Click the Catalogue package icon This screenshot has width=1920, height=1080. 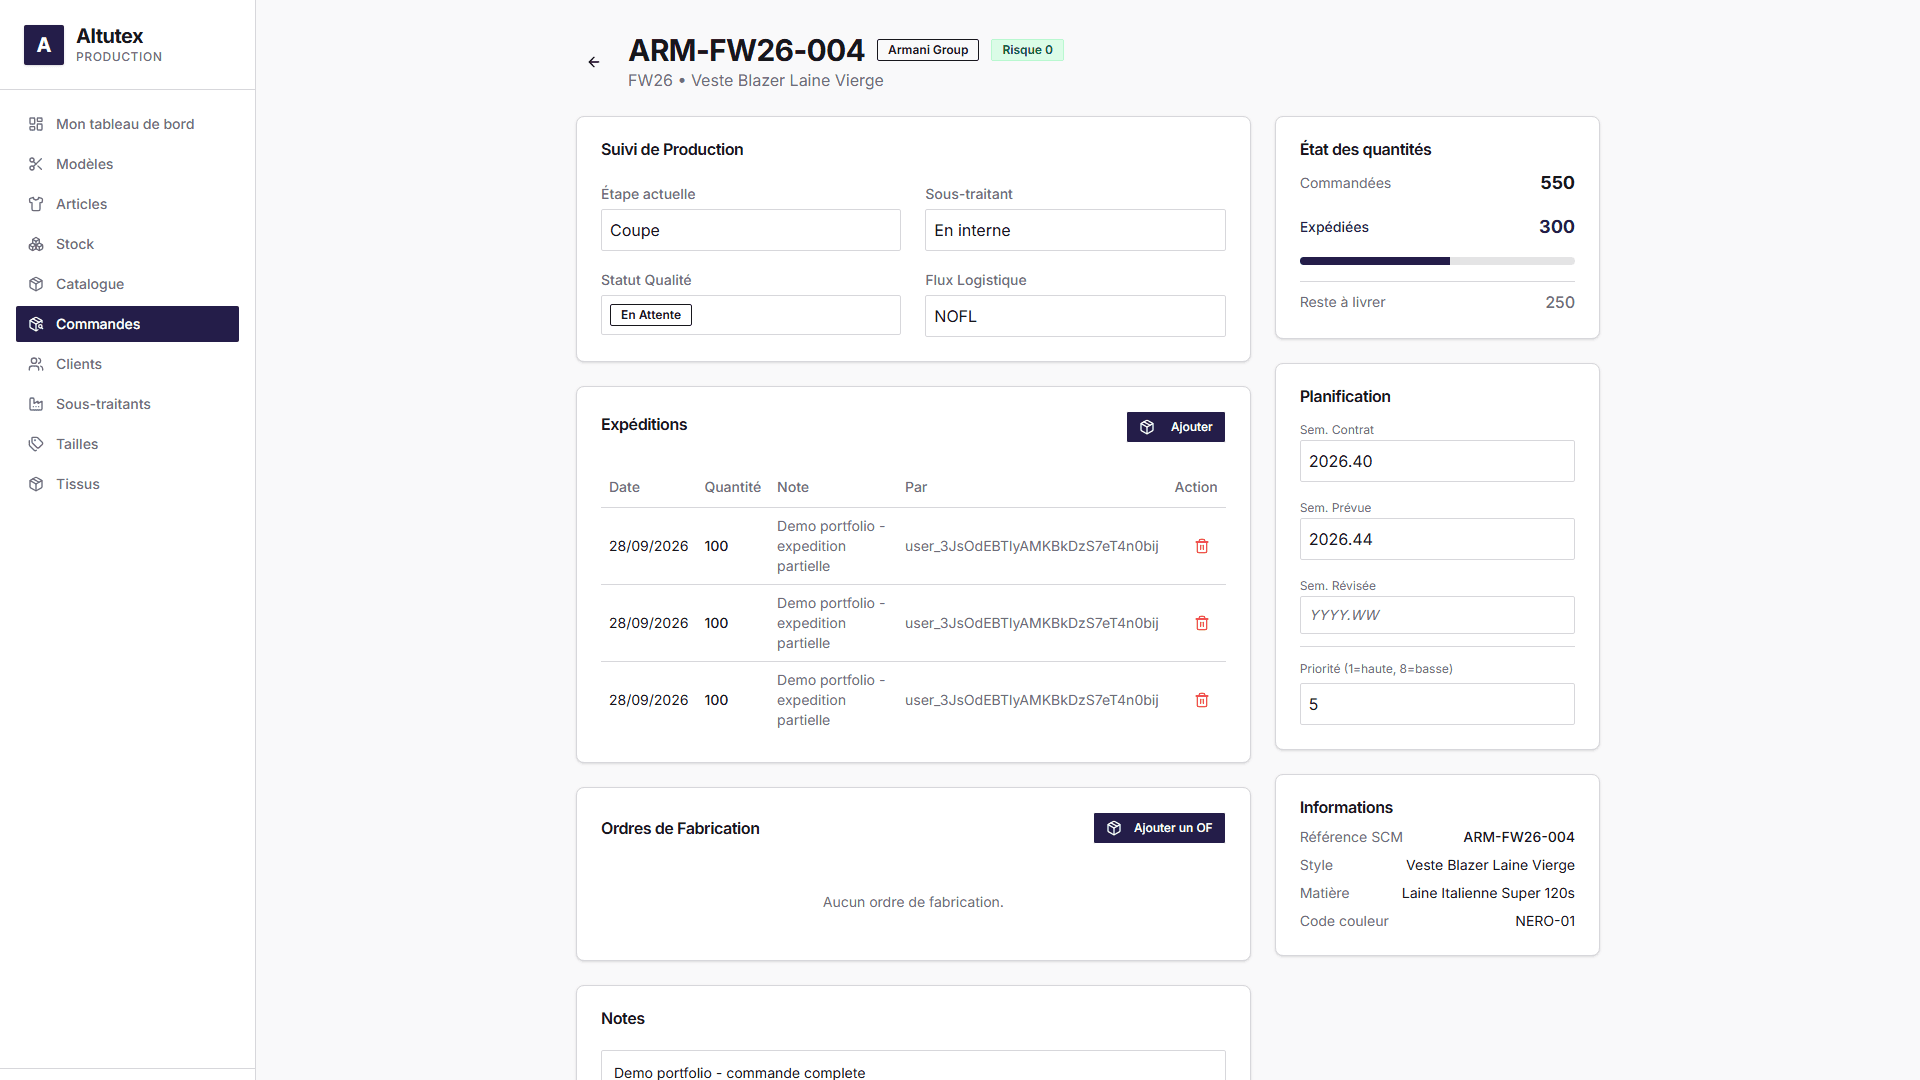(x=36, y=284)
